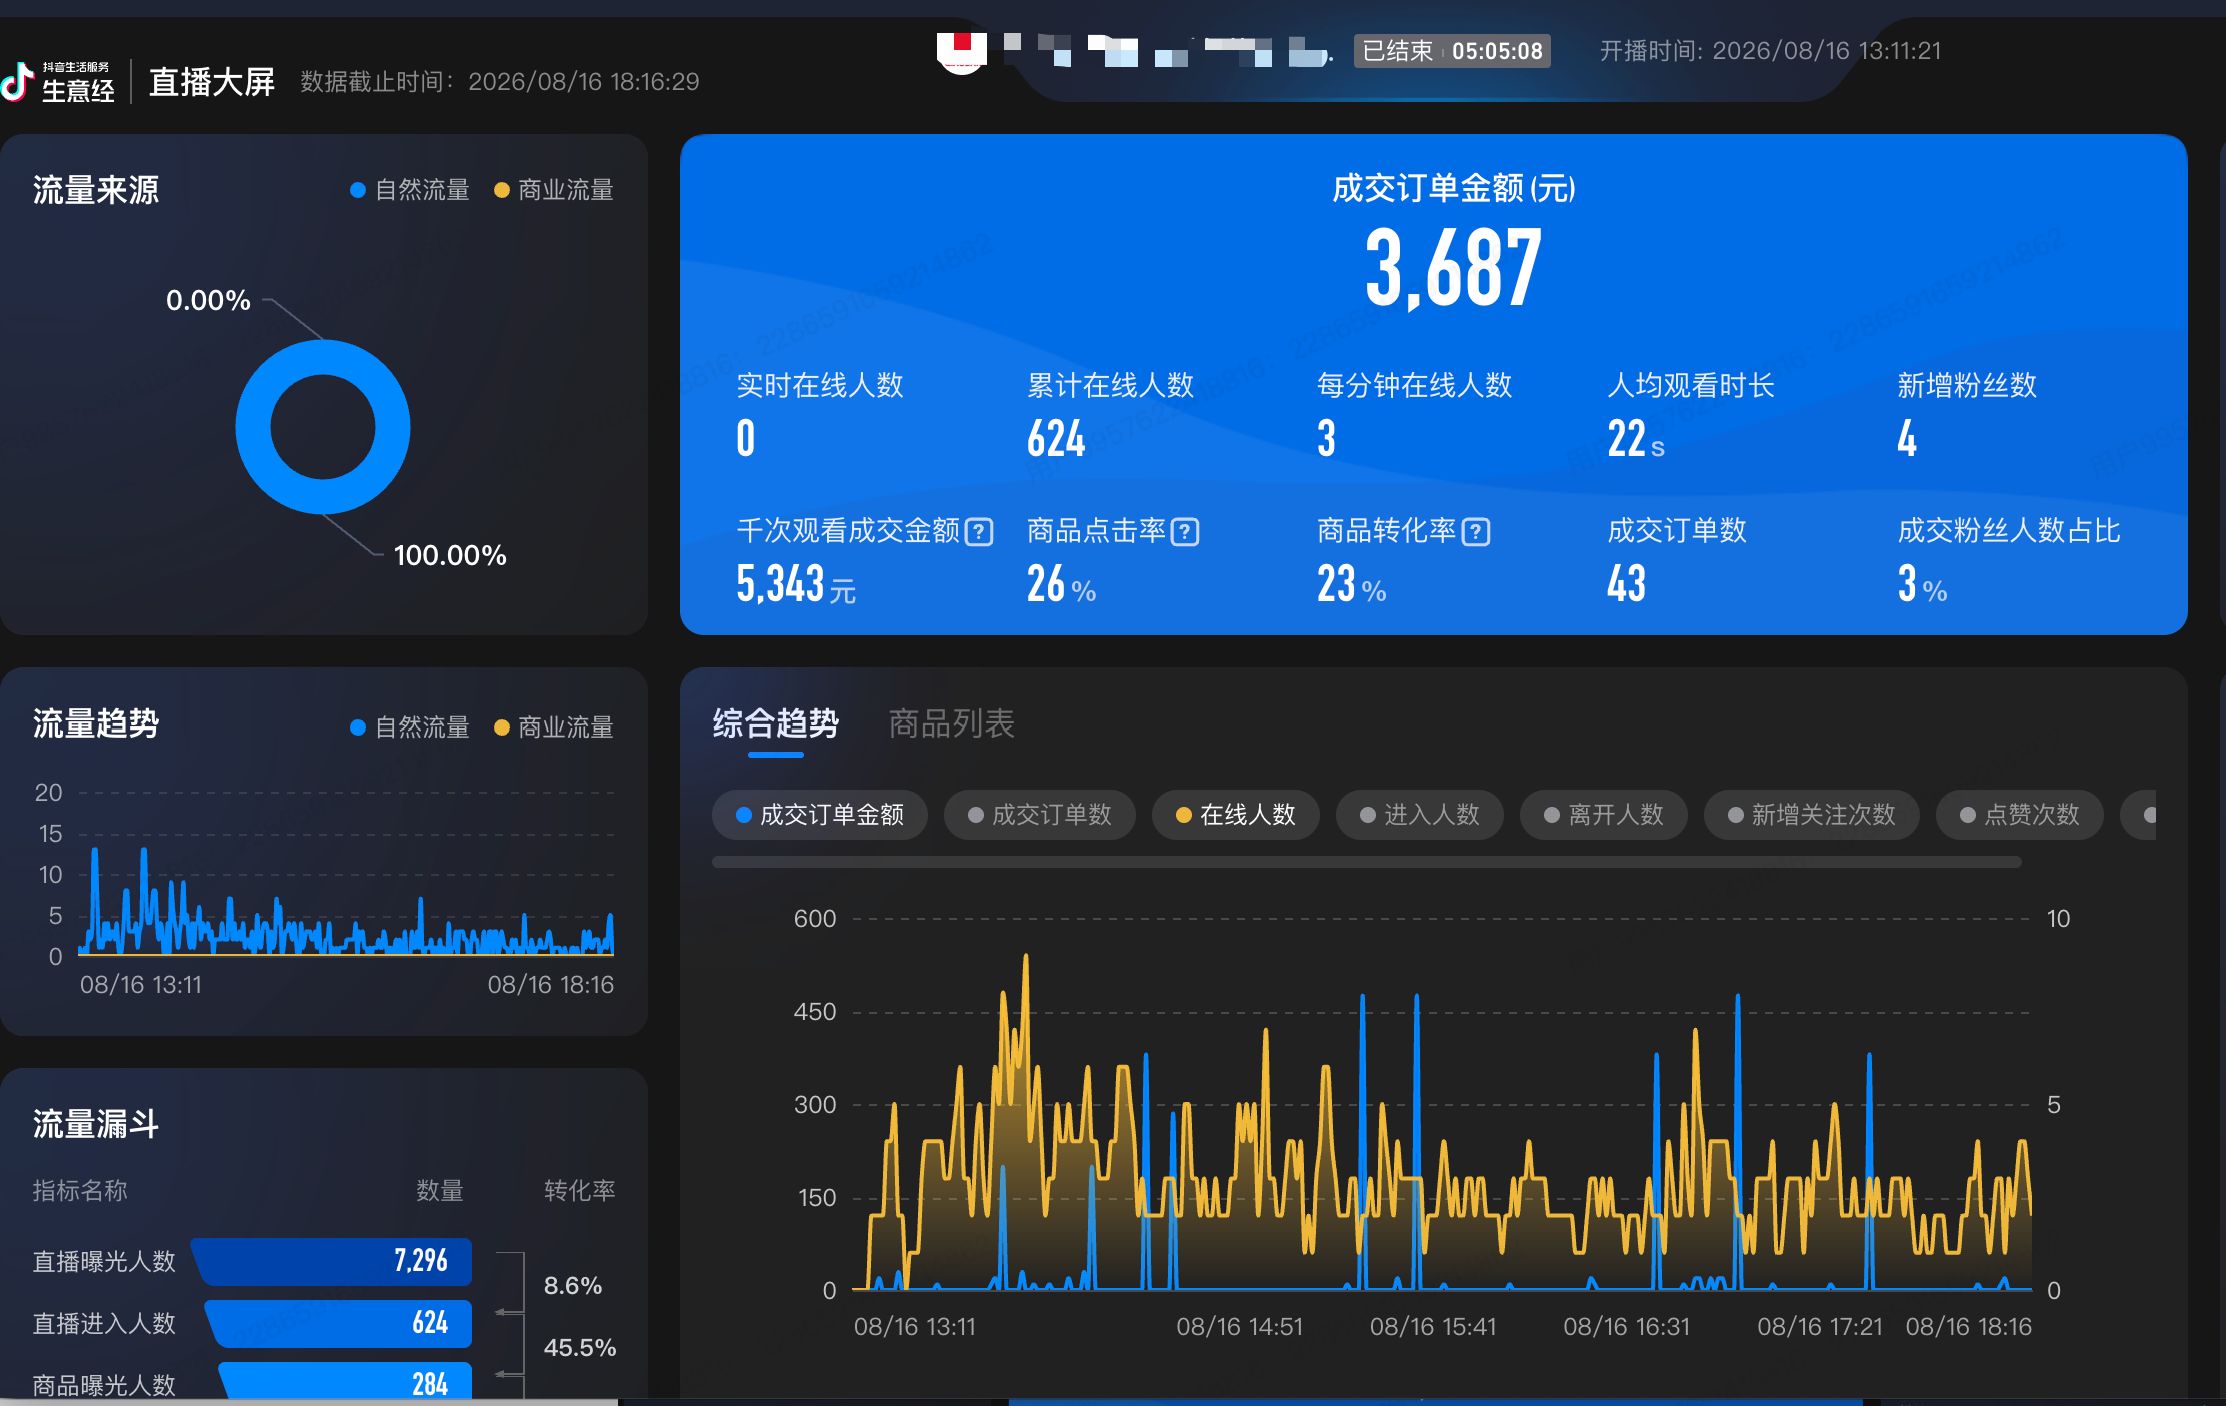This screenshot has height=1406, width=2226.
Task: Enable the 进入人数 series chip
Action: pos(1420,815)
